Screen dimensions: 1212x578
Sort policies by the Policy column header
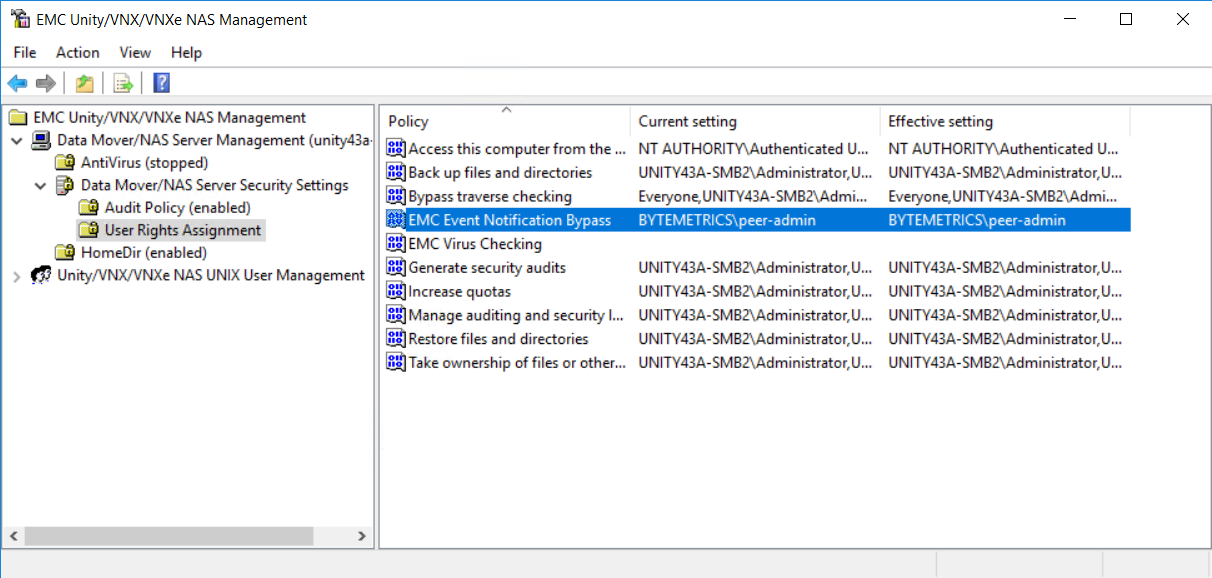(x=505, y=120)
